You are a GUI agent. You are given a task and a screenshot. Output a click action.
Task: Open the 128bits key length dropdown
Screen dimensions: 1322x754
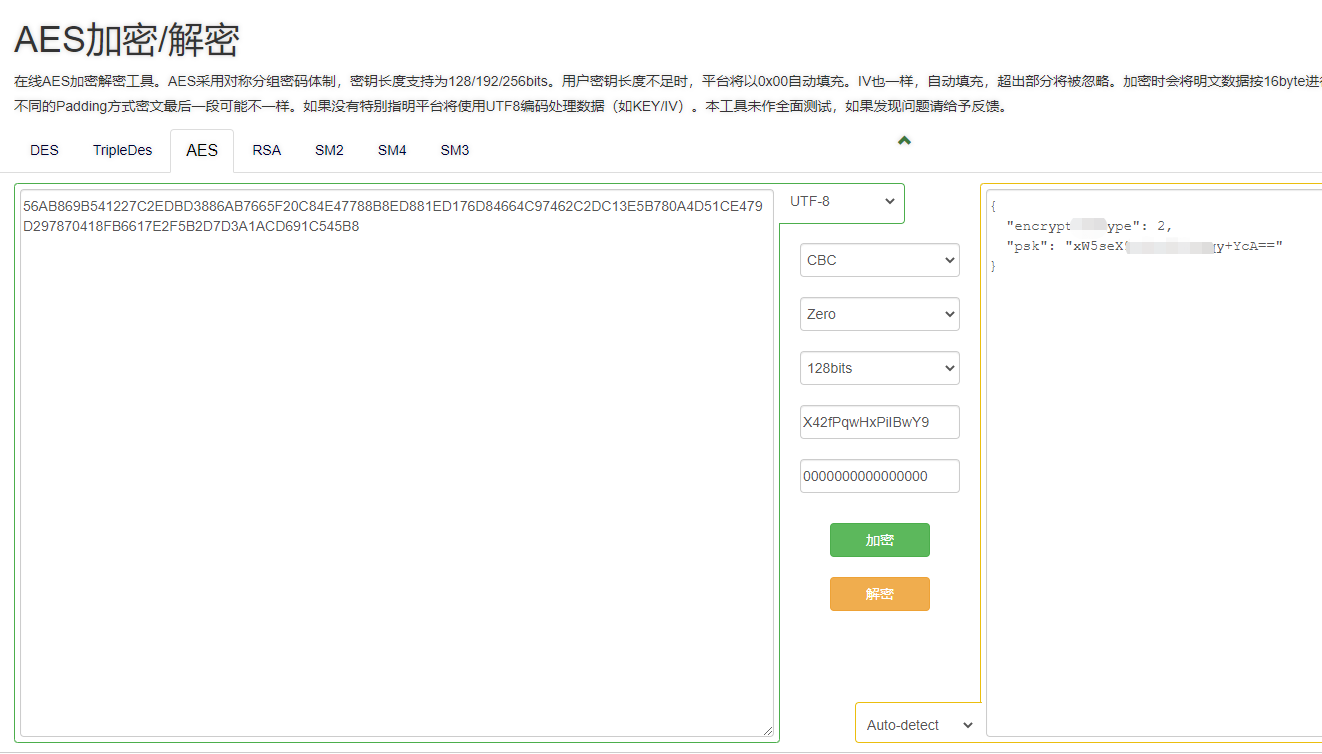(x=880, y=368)
